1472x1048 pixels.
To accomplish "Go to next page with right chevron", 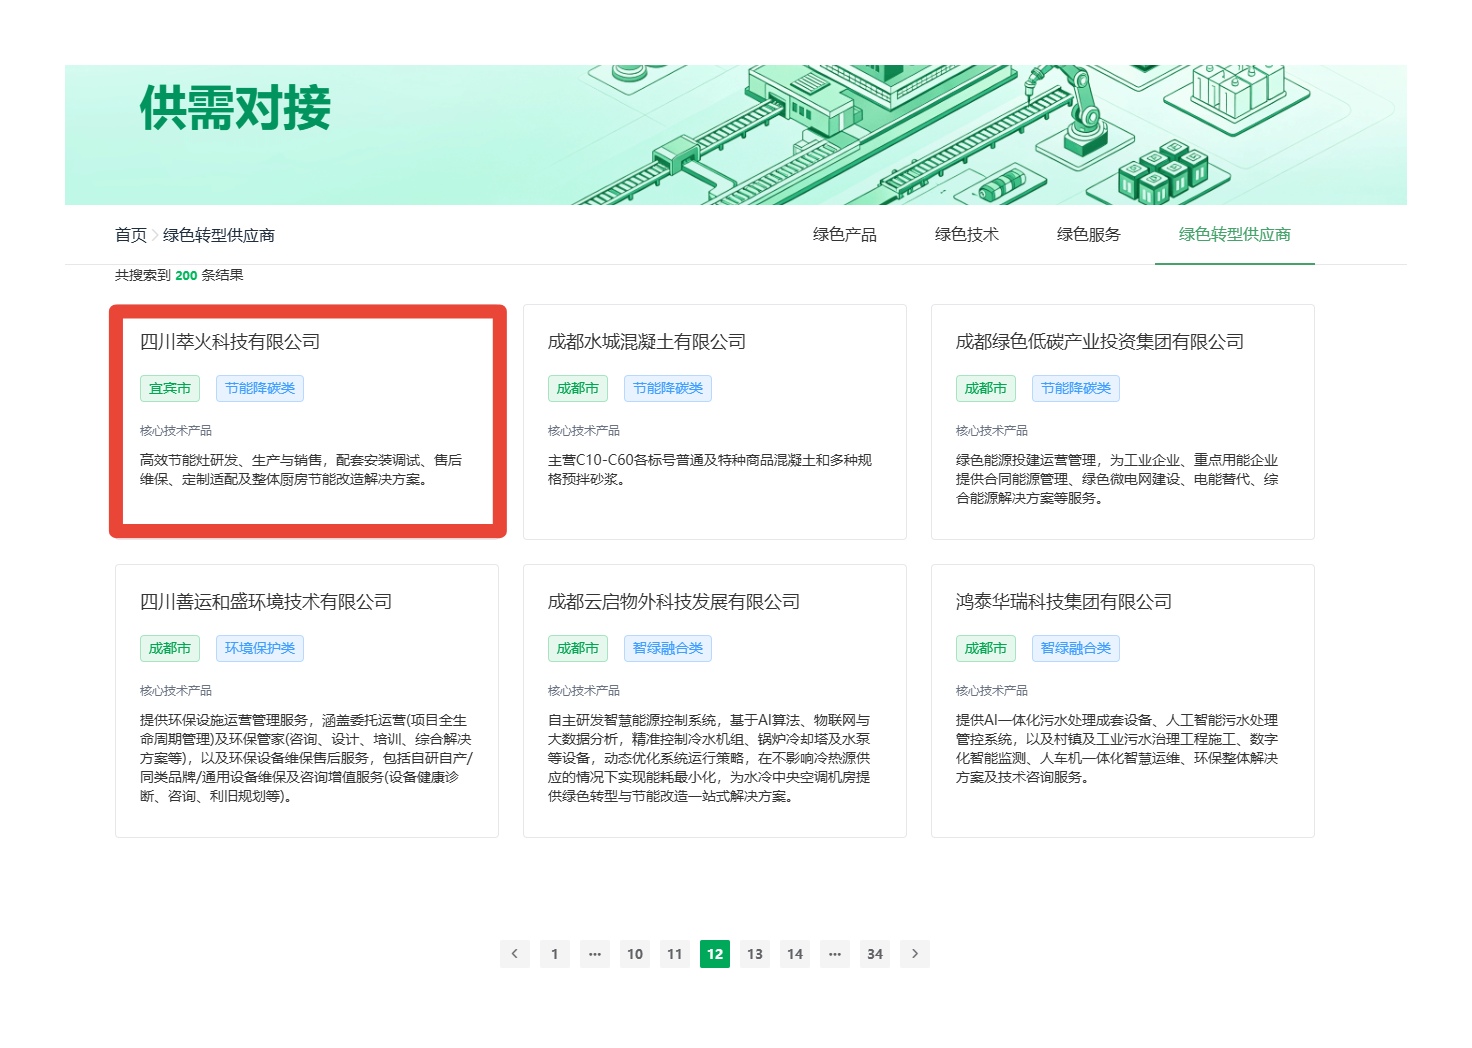I will [x=915, y=954].
